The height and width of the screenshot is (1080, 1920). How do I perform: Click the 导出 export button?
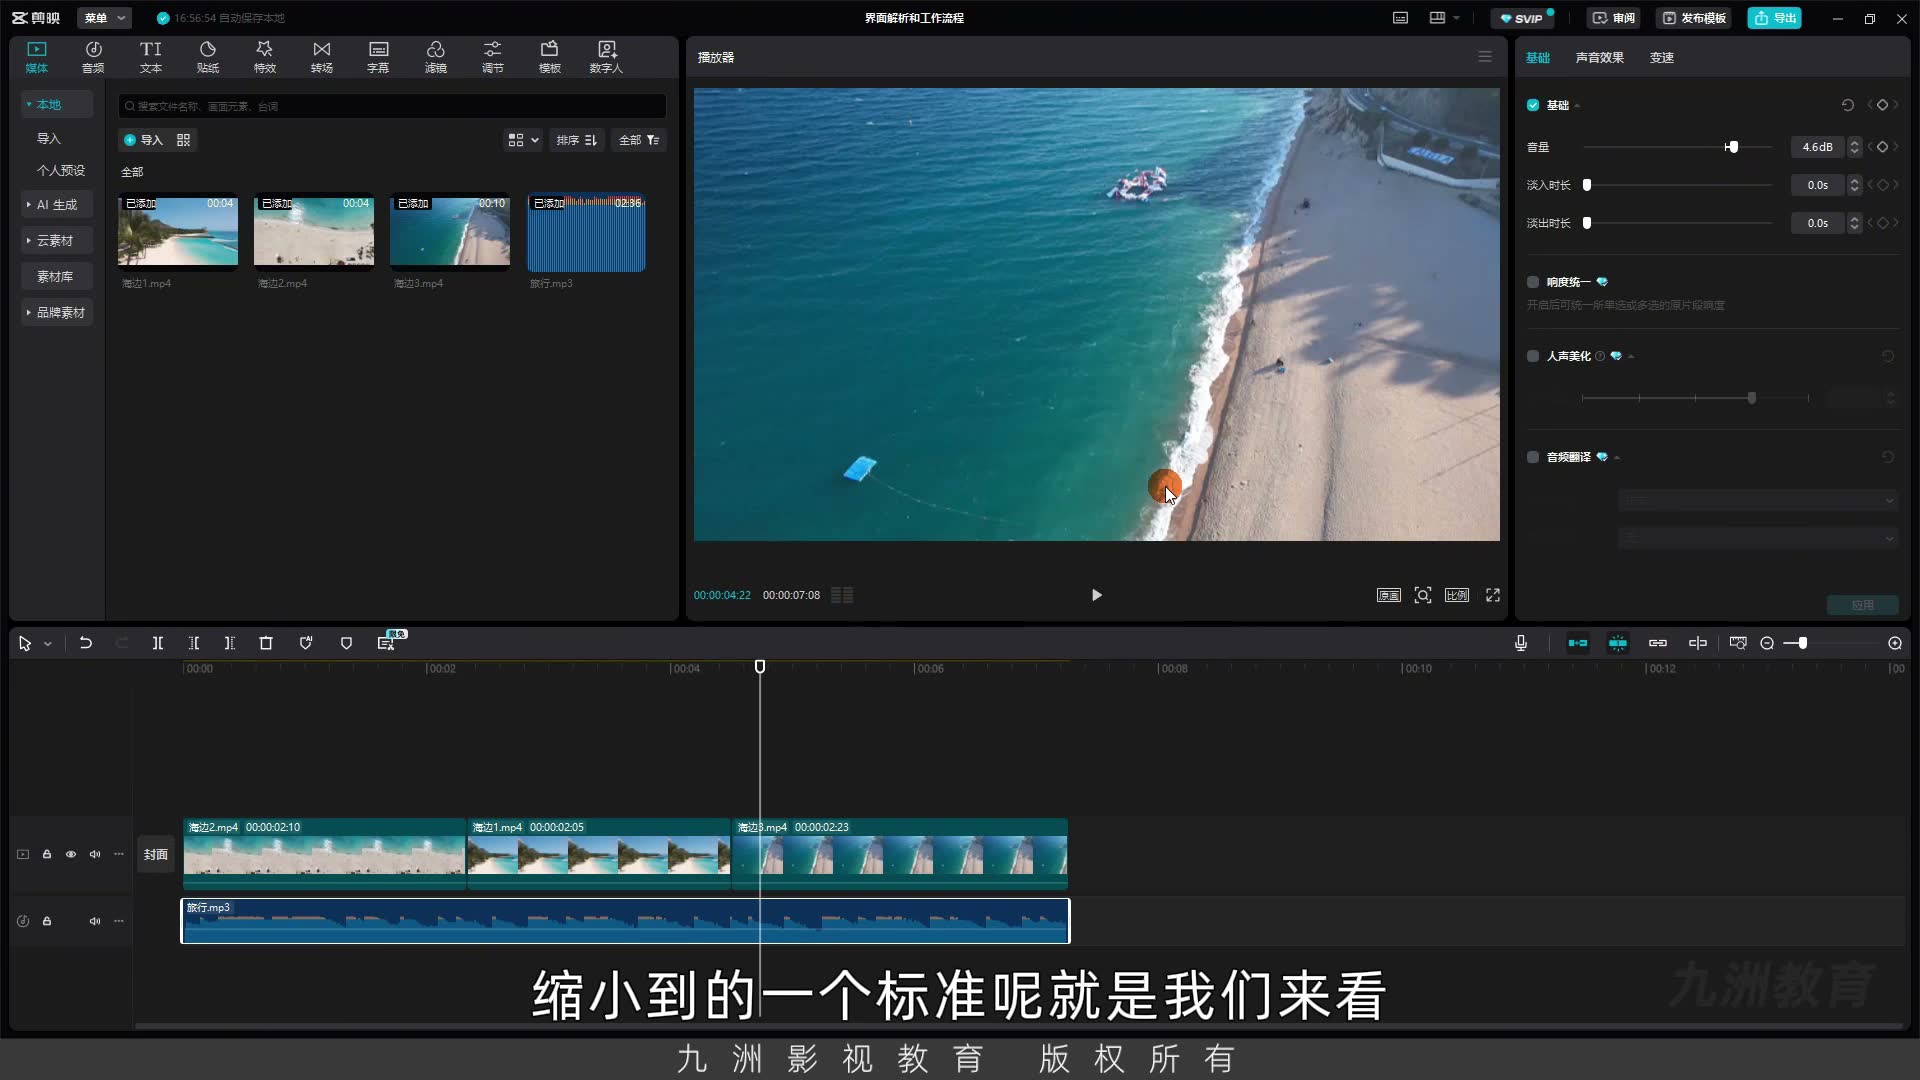point(1775,18)
